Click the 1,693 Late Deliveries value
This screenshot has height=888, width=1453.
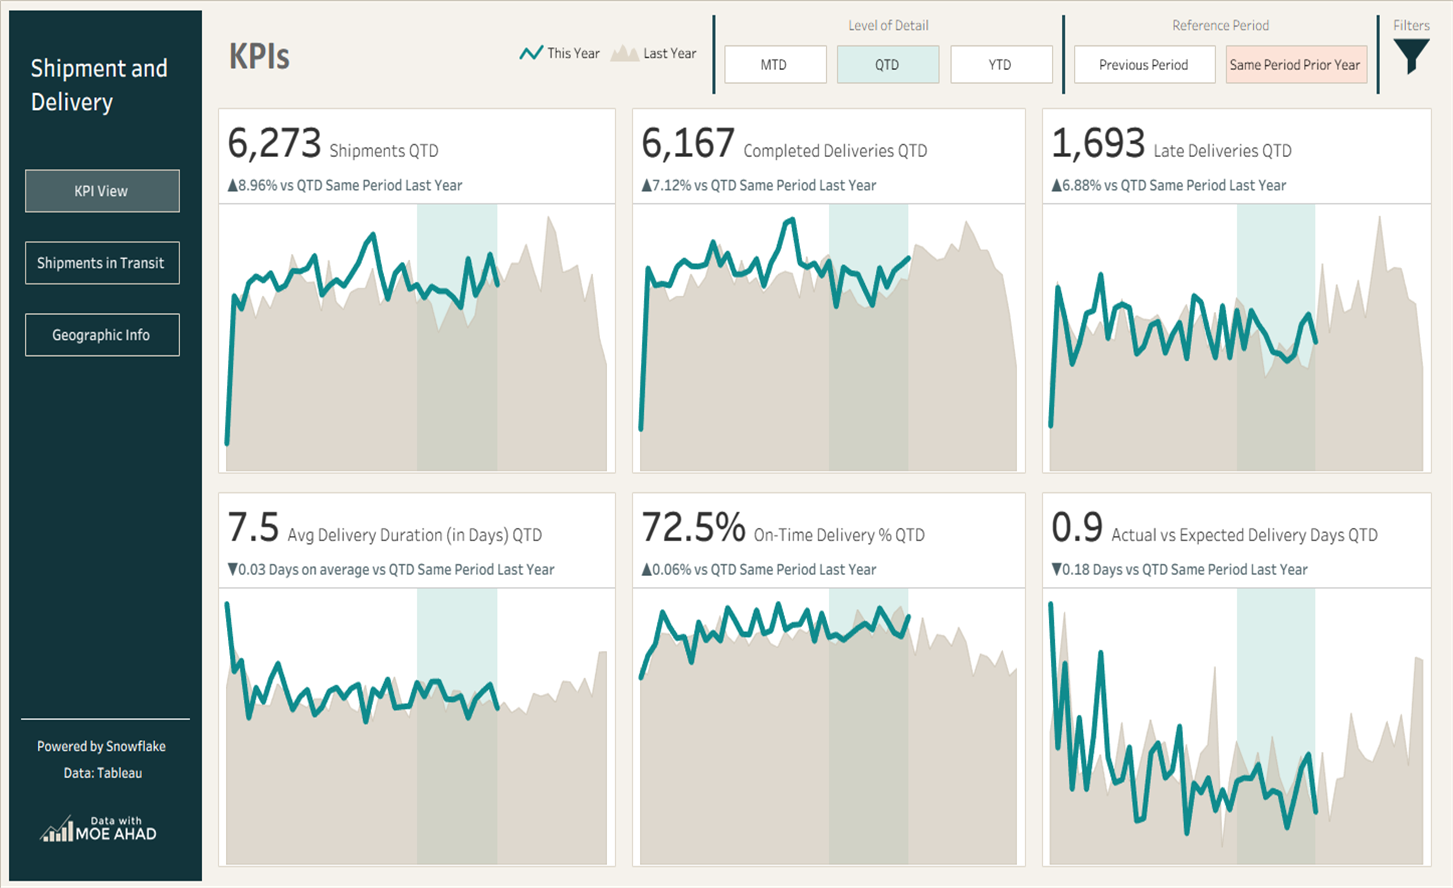click(x=1098, y=143)
